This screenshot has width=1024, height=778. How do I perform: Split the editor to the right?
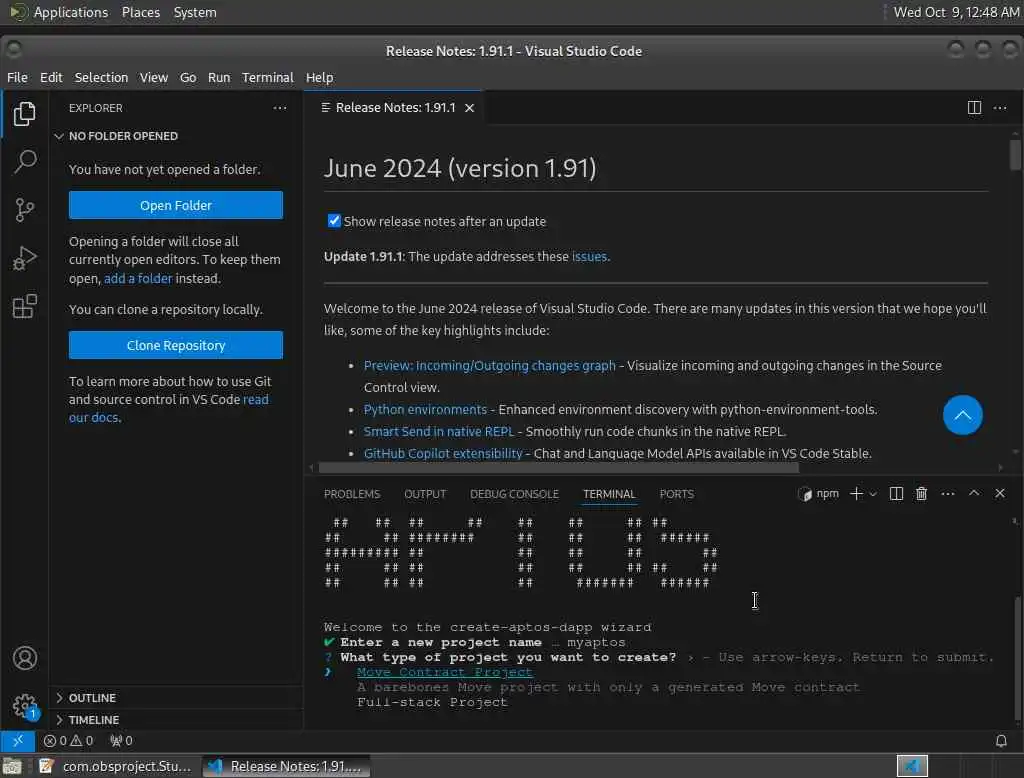(974, 108)
